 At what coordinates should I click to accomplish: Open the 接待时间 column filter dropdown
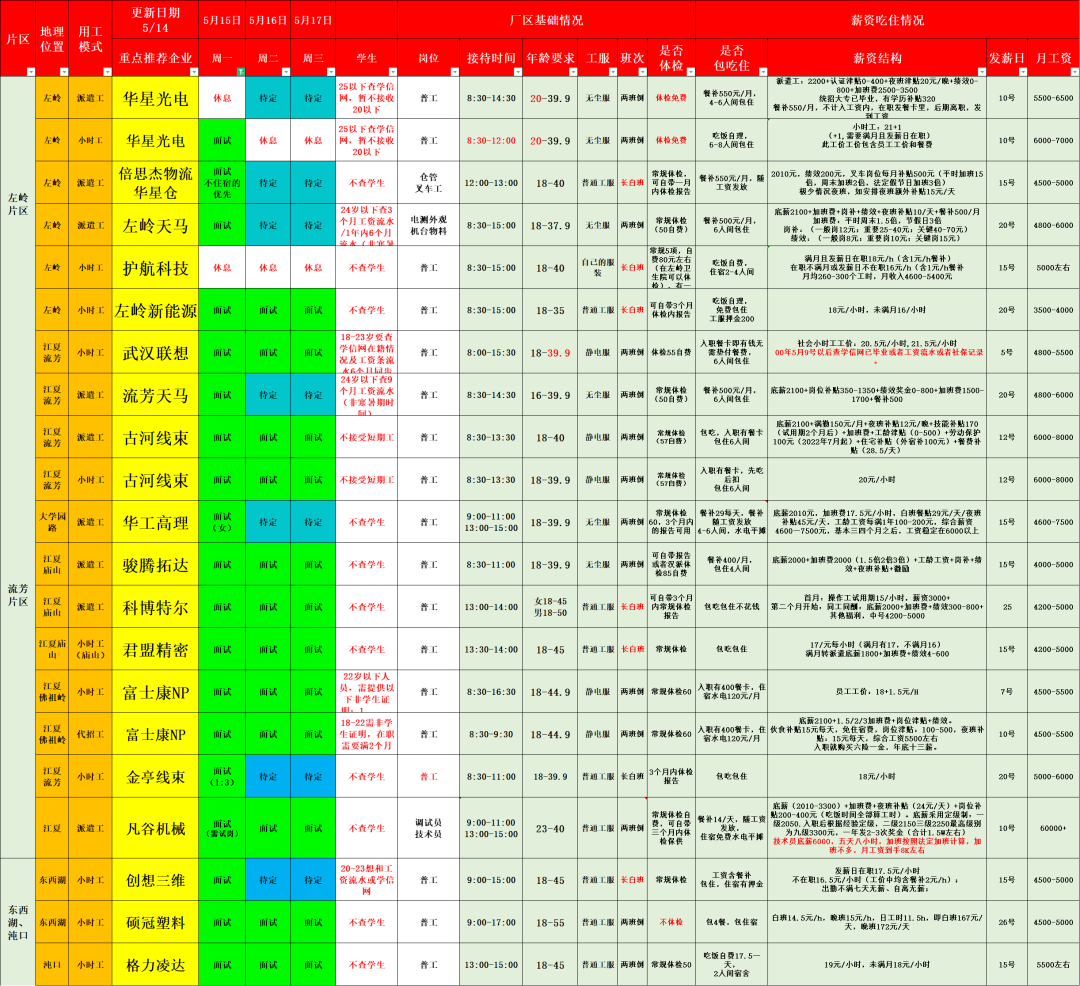[517, 72]
